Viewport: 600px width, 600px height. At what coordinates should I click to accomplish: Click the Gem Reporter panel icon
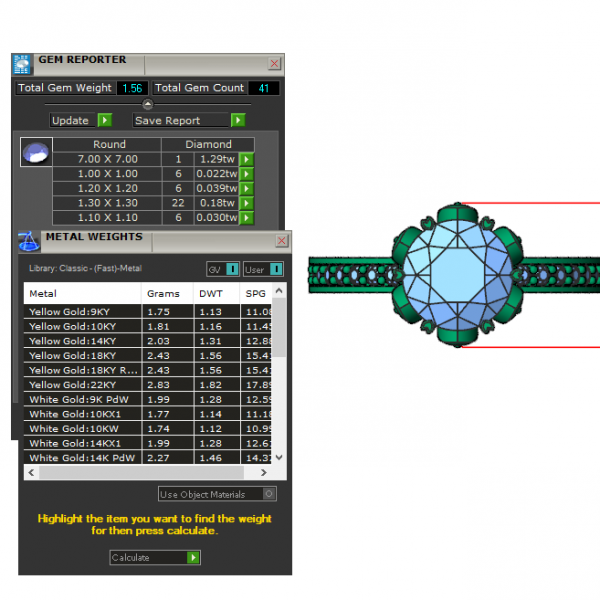(x=23, y=63)
